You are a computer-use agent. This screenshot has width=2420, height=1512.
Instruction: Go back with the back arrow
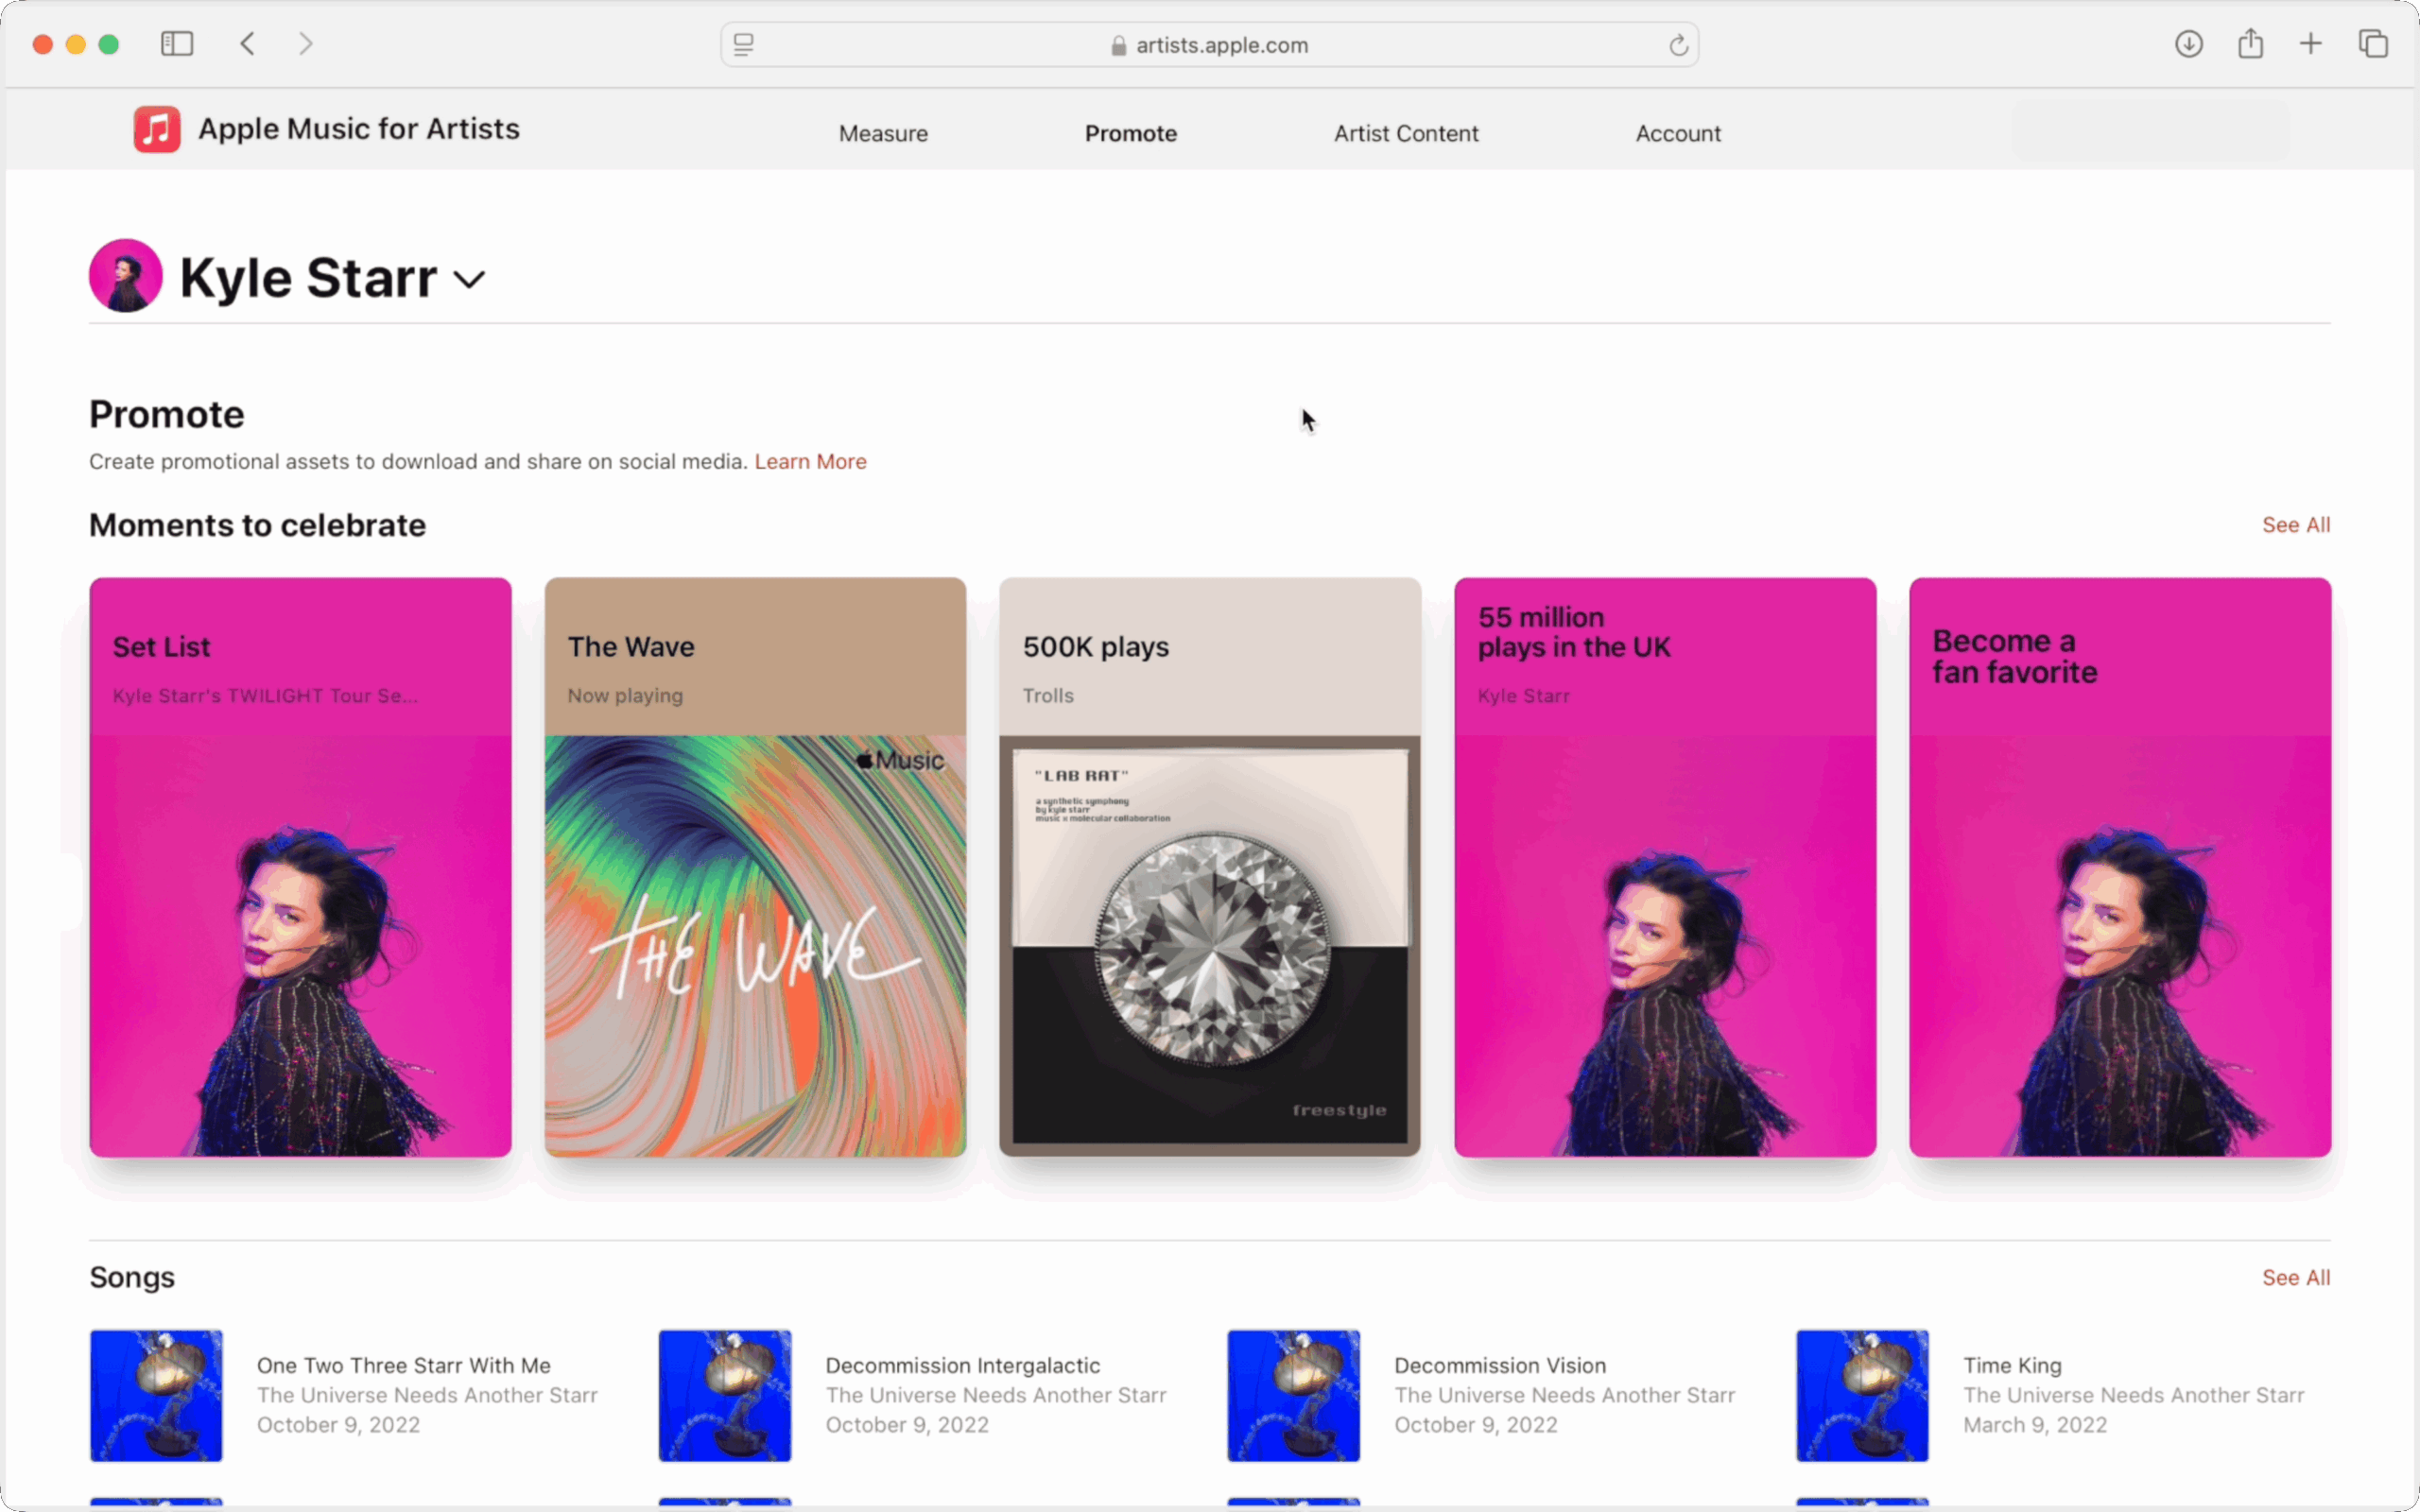click(x=248, y=44)
